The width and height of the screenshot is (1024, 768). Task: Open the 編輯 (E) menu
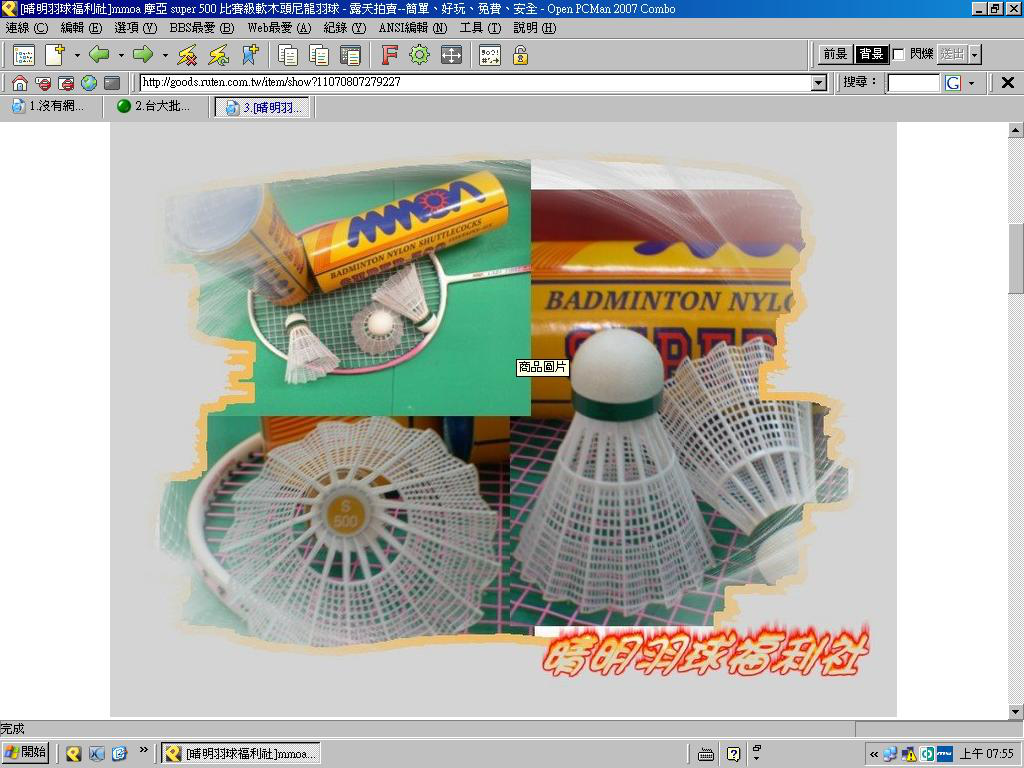click(81, 28)
